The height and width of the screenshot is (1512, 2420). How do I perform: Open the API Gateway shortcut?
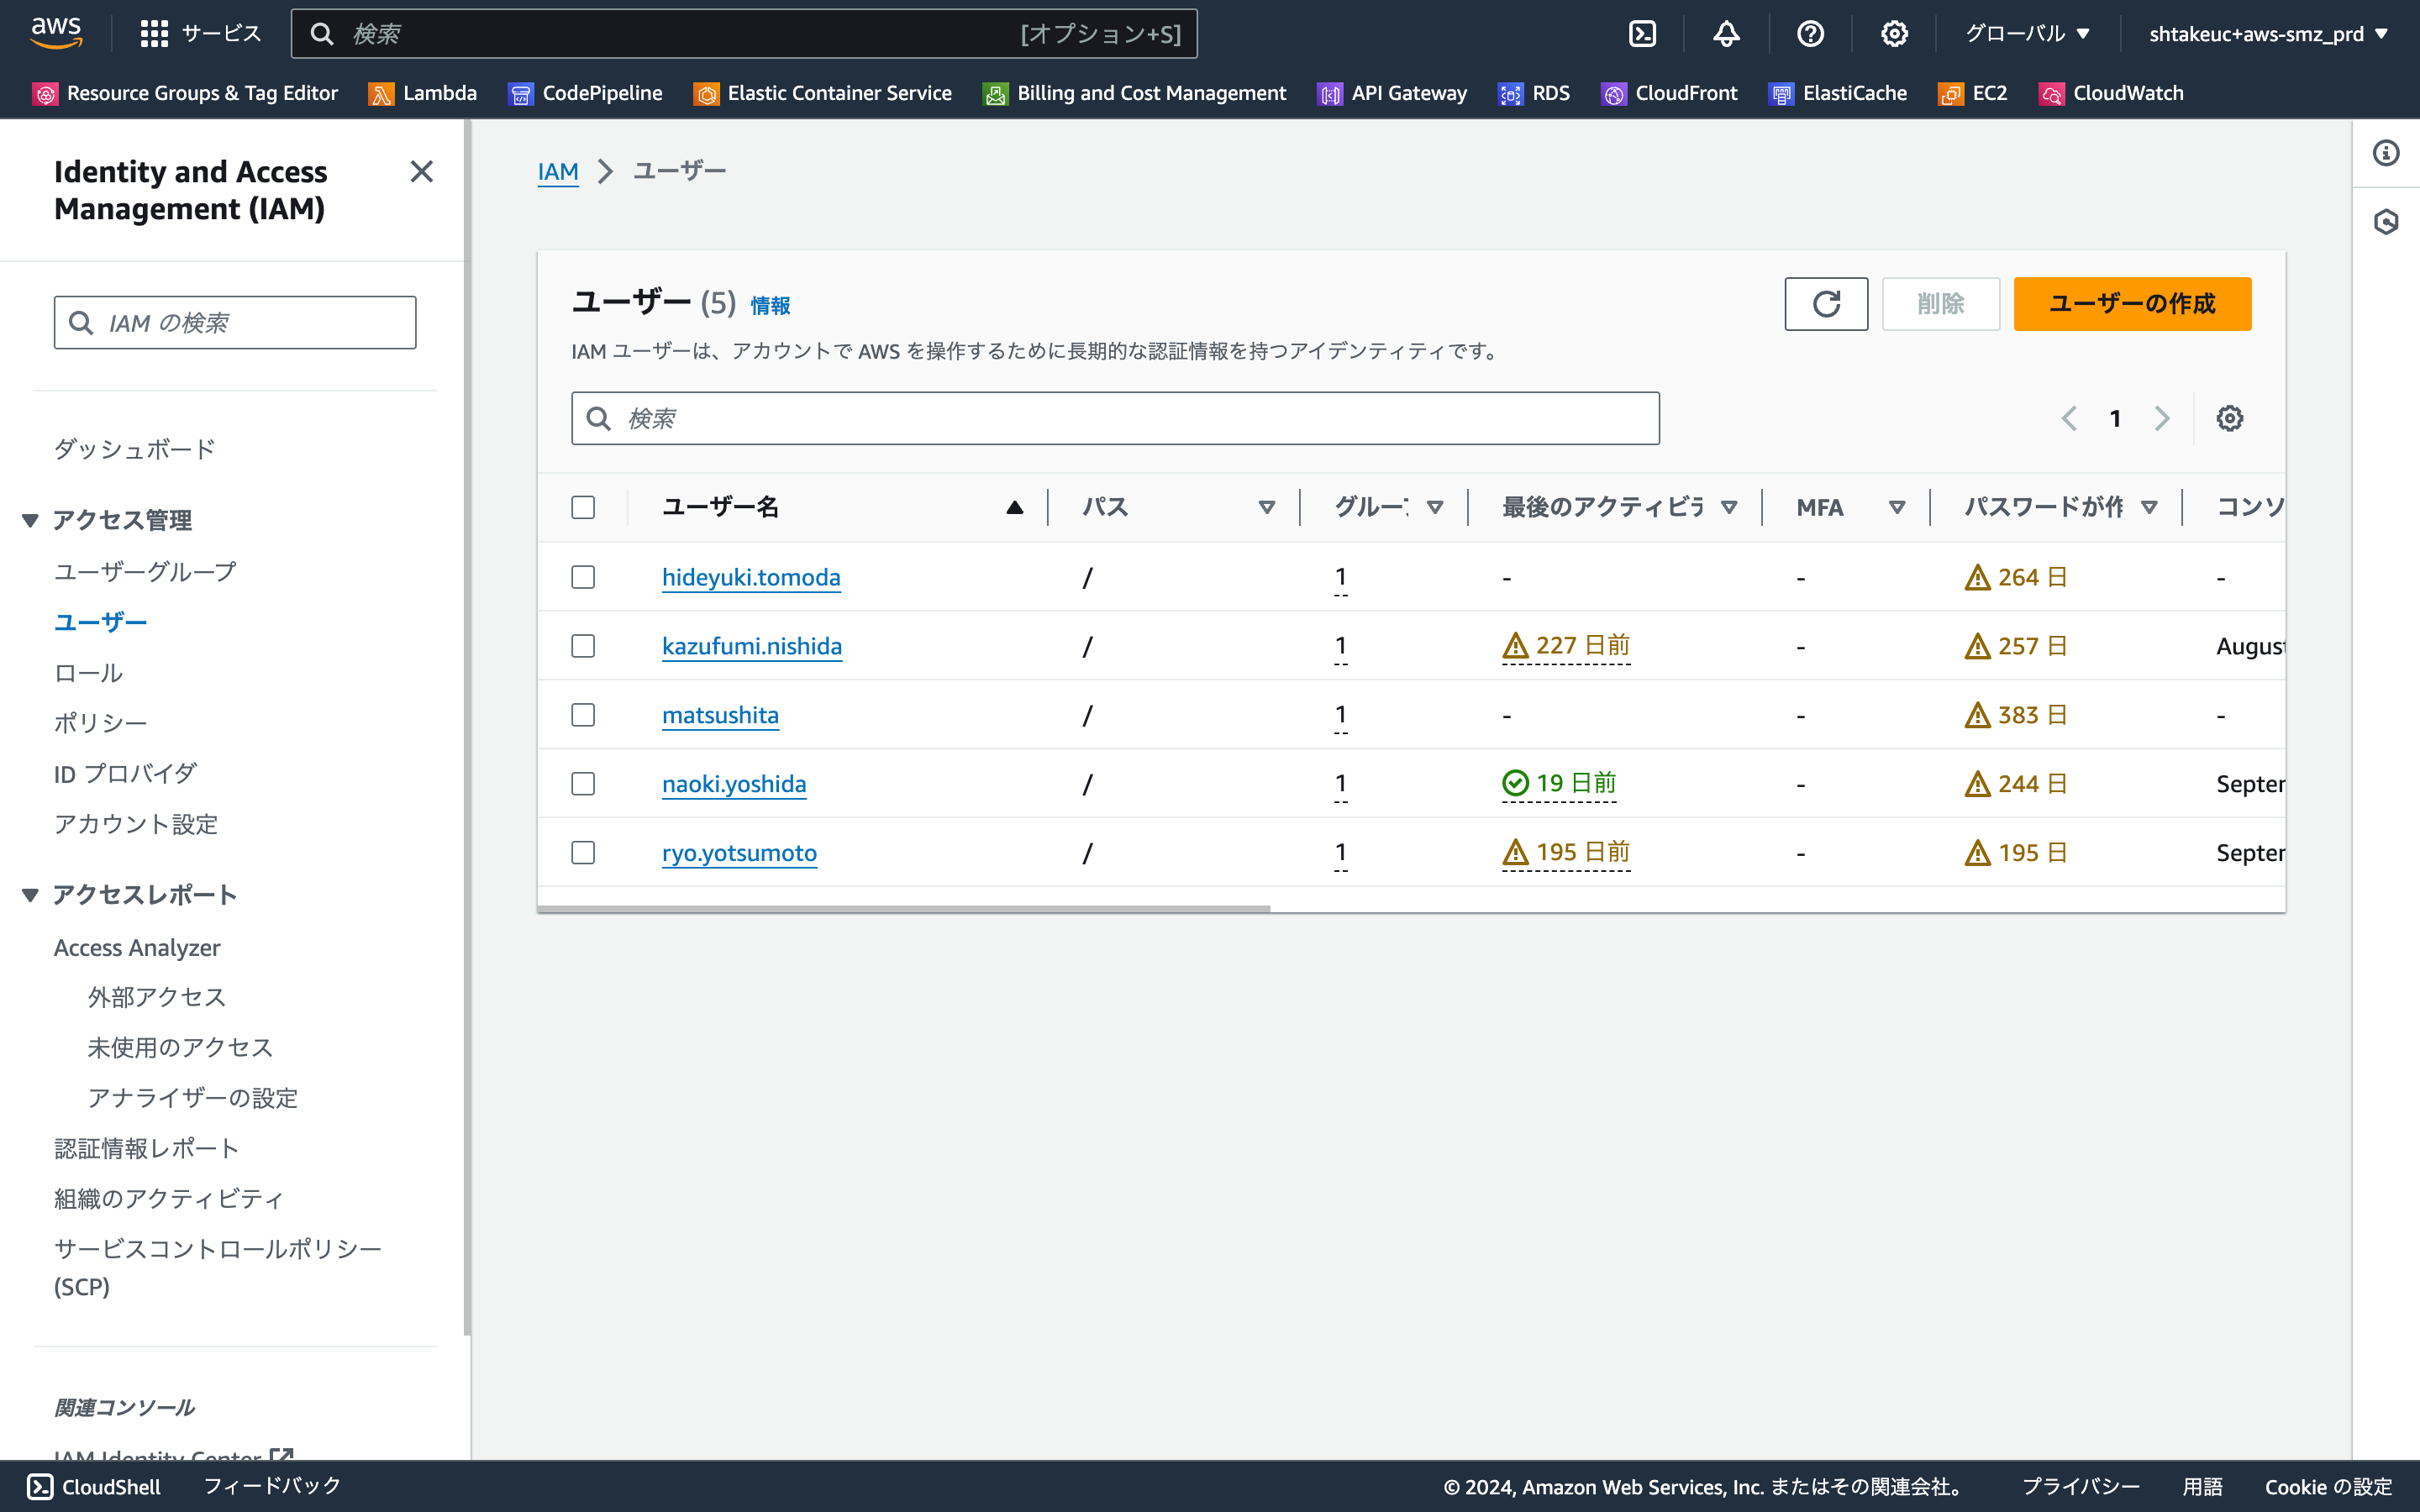coord(1393,93)
